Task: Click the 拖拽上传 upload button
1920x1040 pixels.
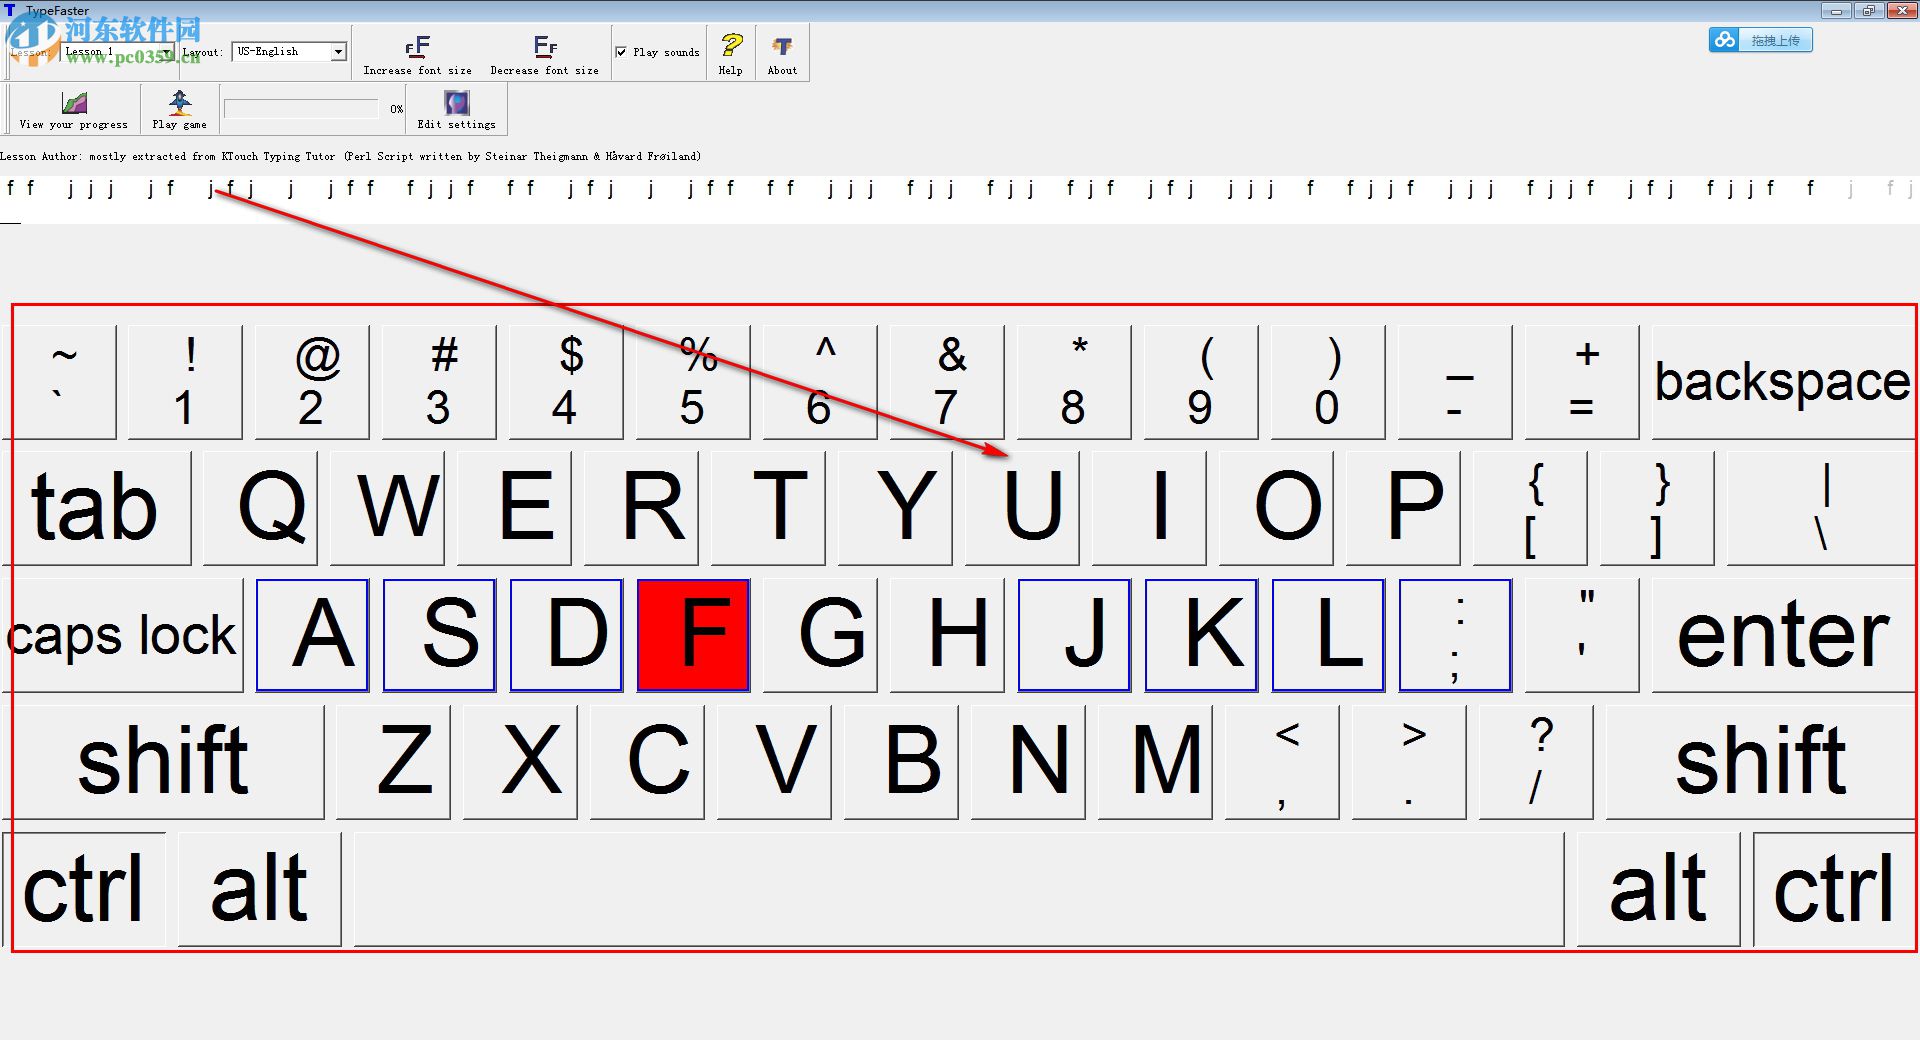Action: (x=1775, y=39)
